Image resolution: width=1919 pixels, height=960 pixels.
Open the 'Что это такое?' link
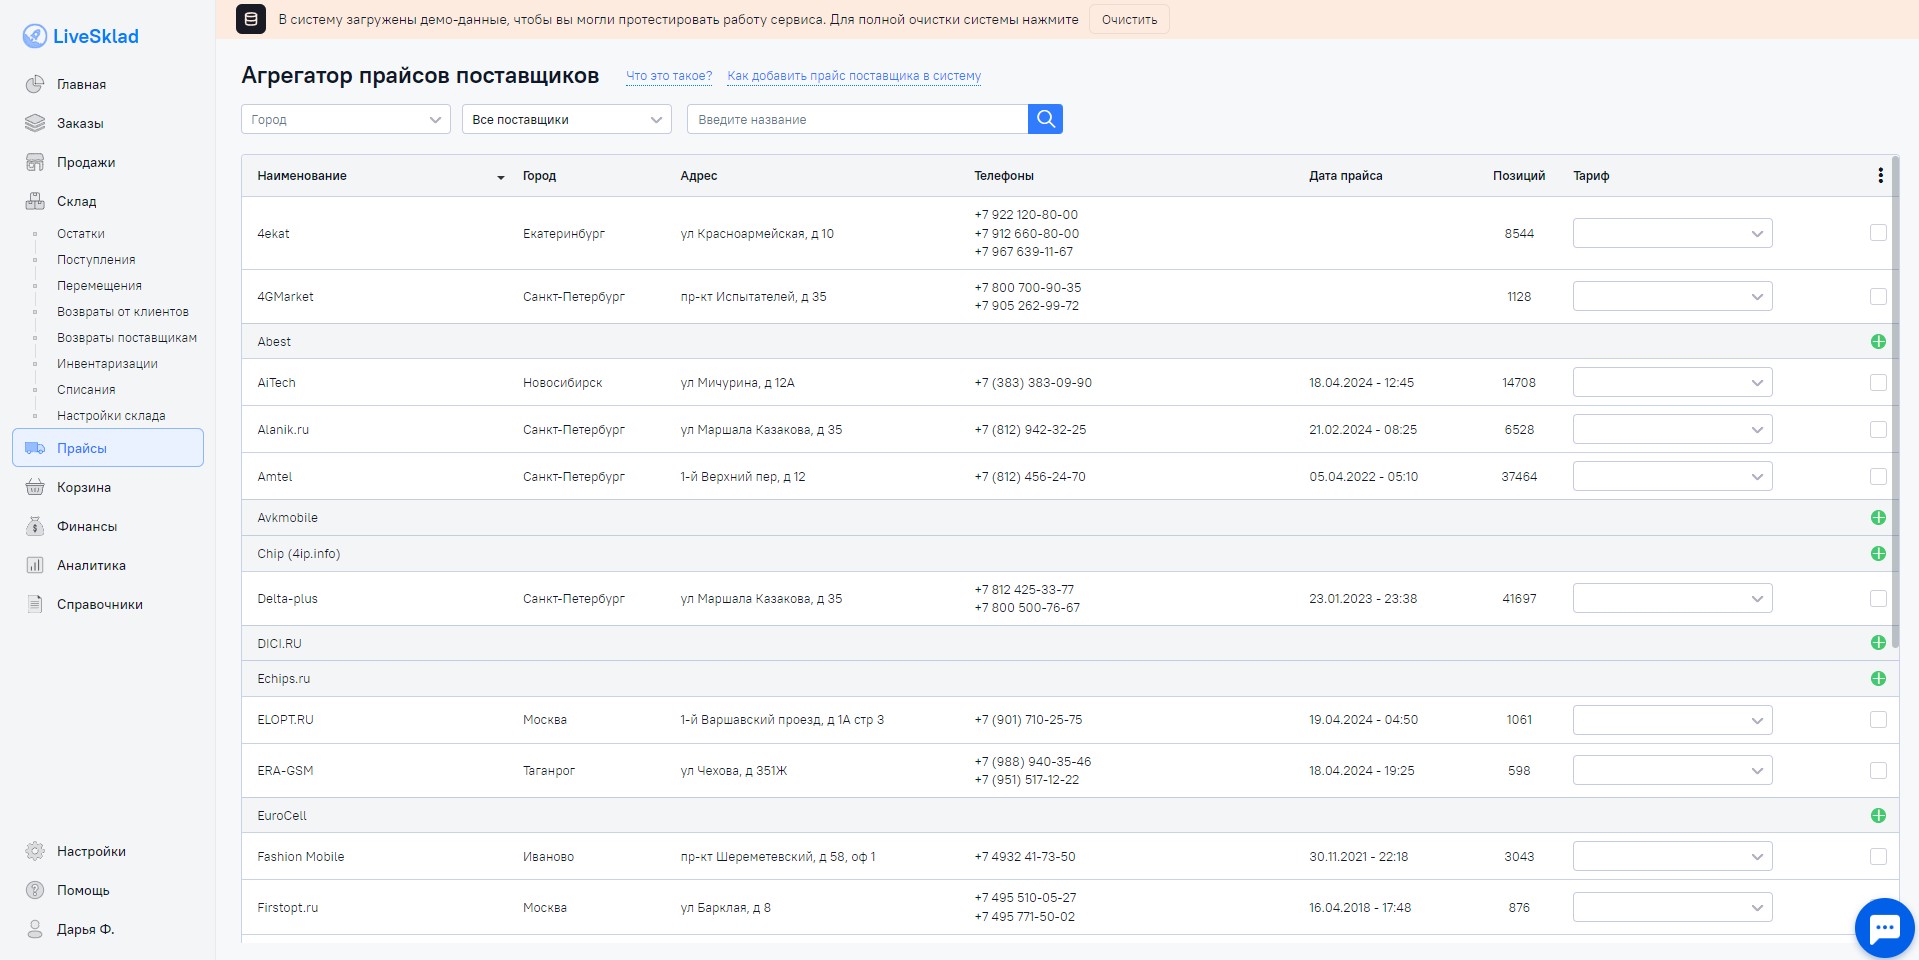pyautogui.click(x=669, y=76)
